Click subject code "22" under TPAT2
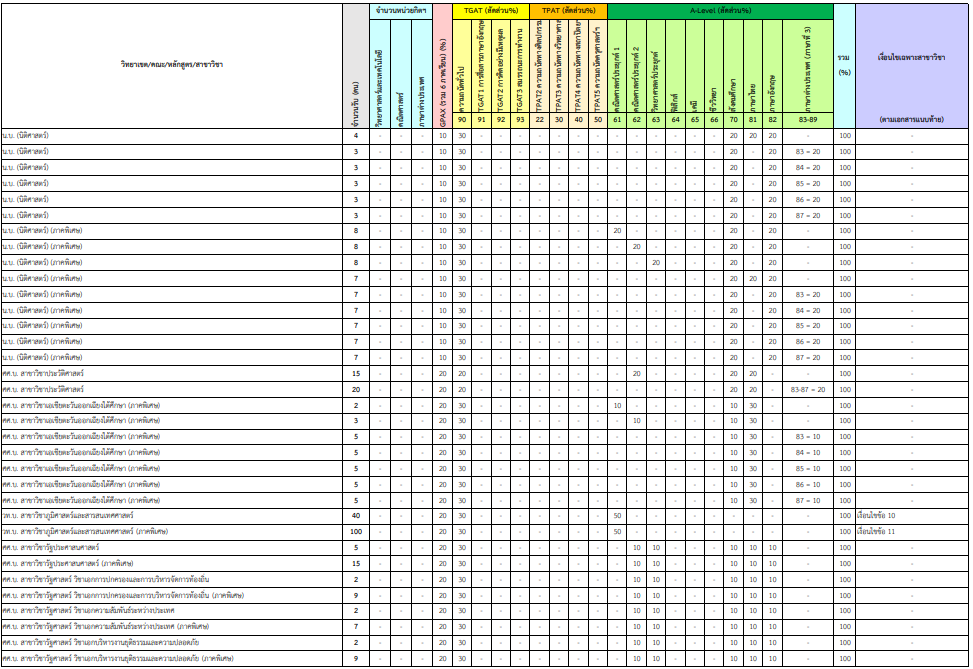This screenshot has width=973, height=669. point(540,120)
